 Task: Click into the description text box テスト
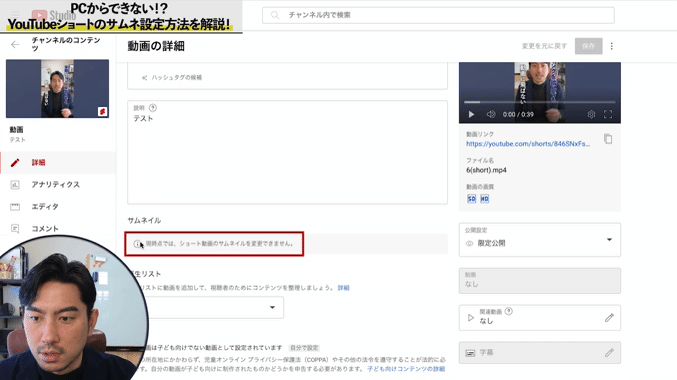pos(288,152)
